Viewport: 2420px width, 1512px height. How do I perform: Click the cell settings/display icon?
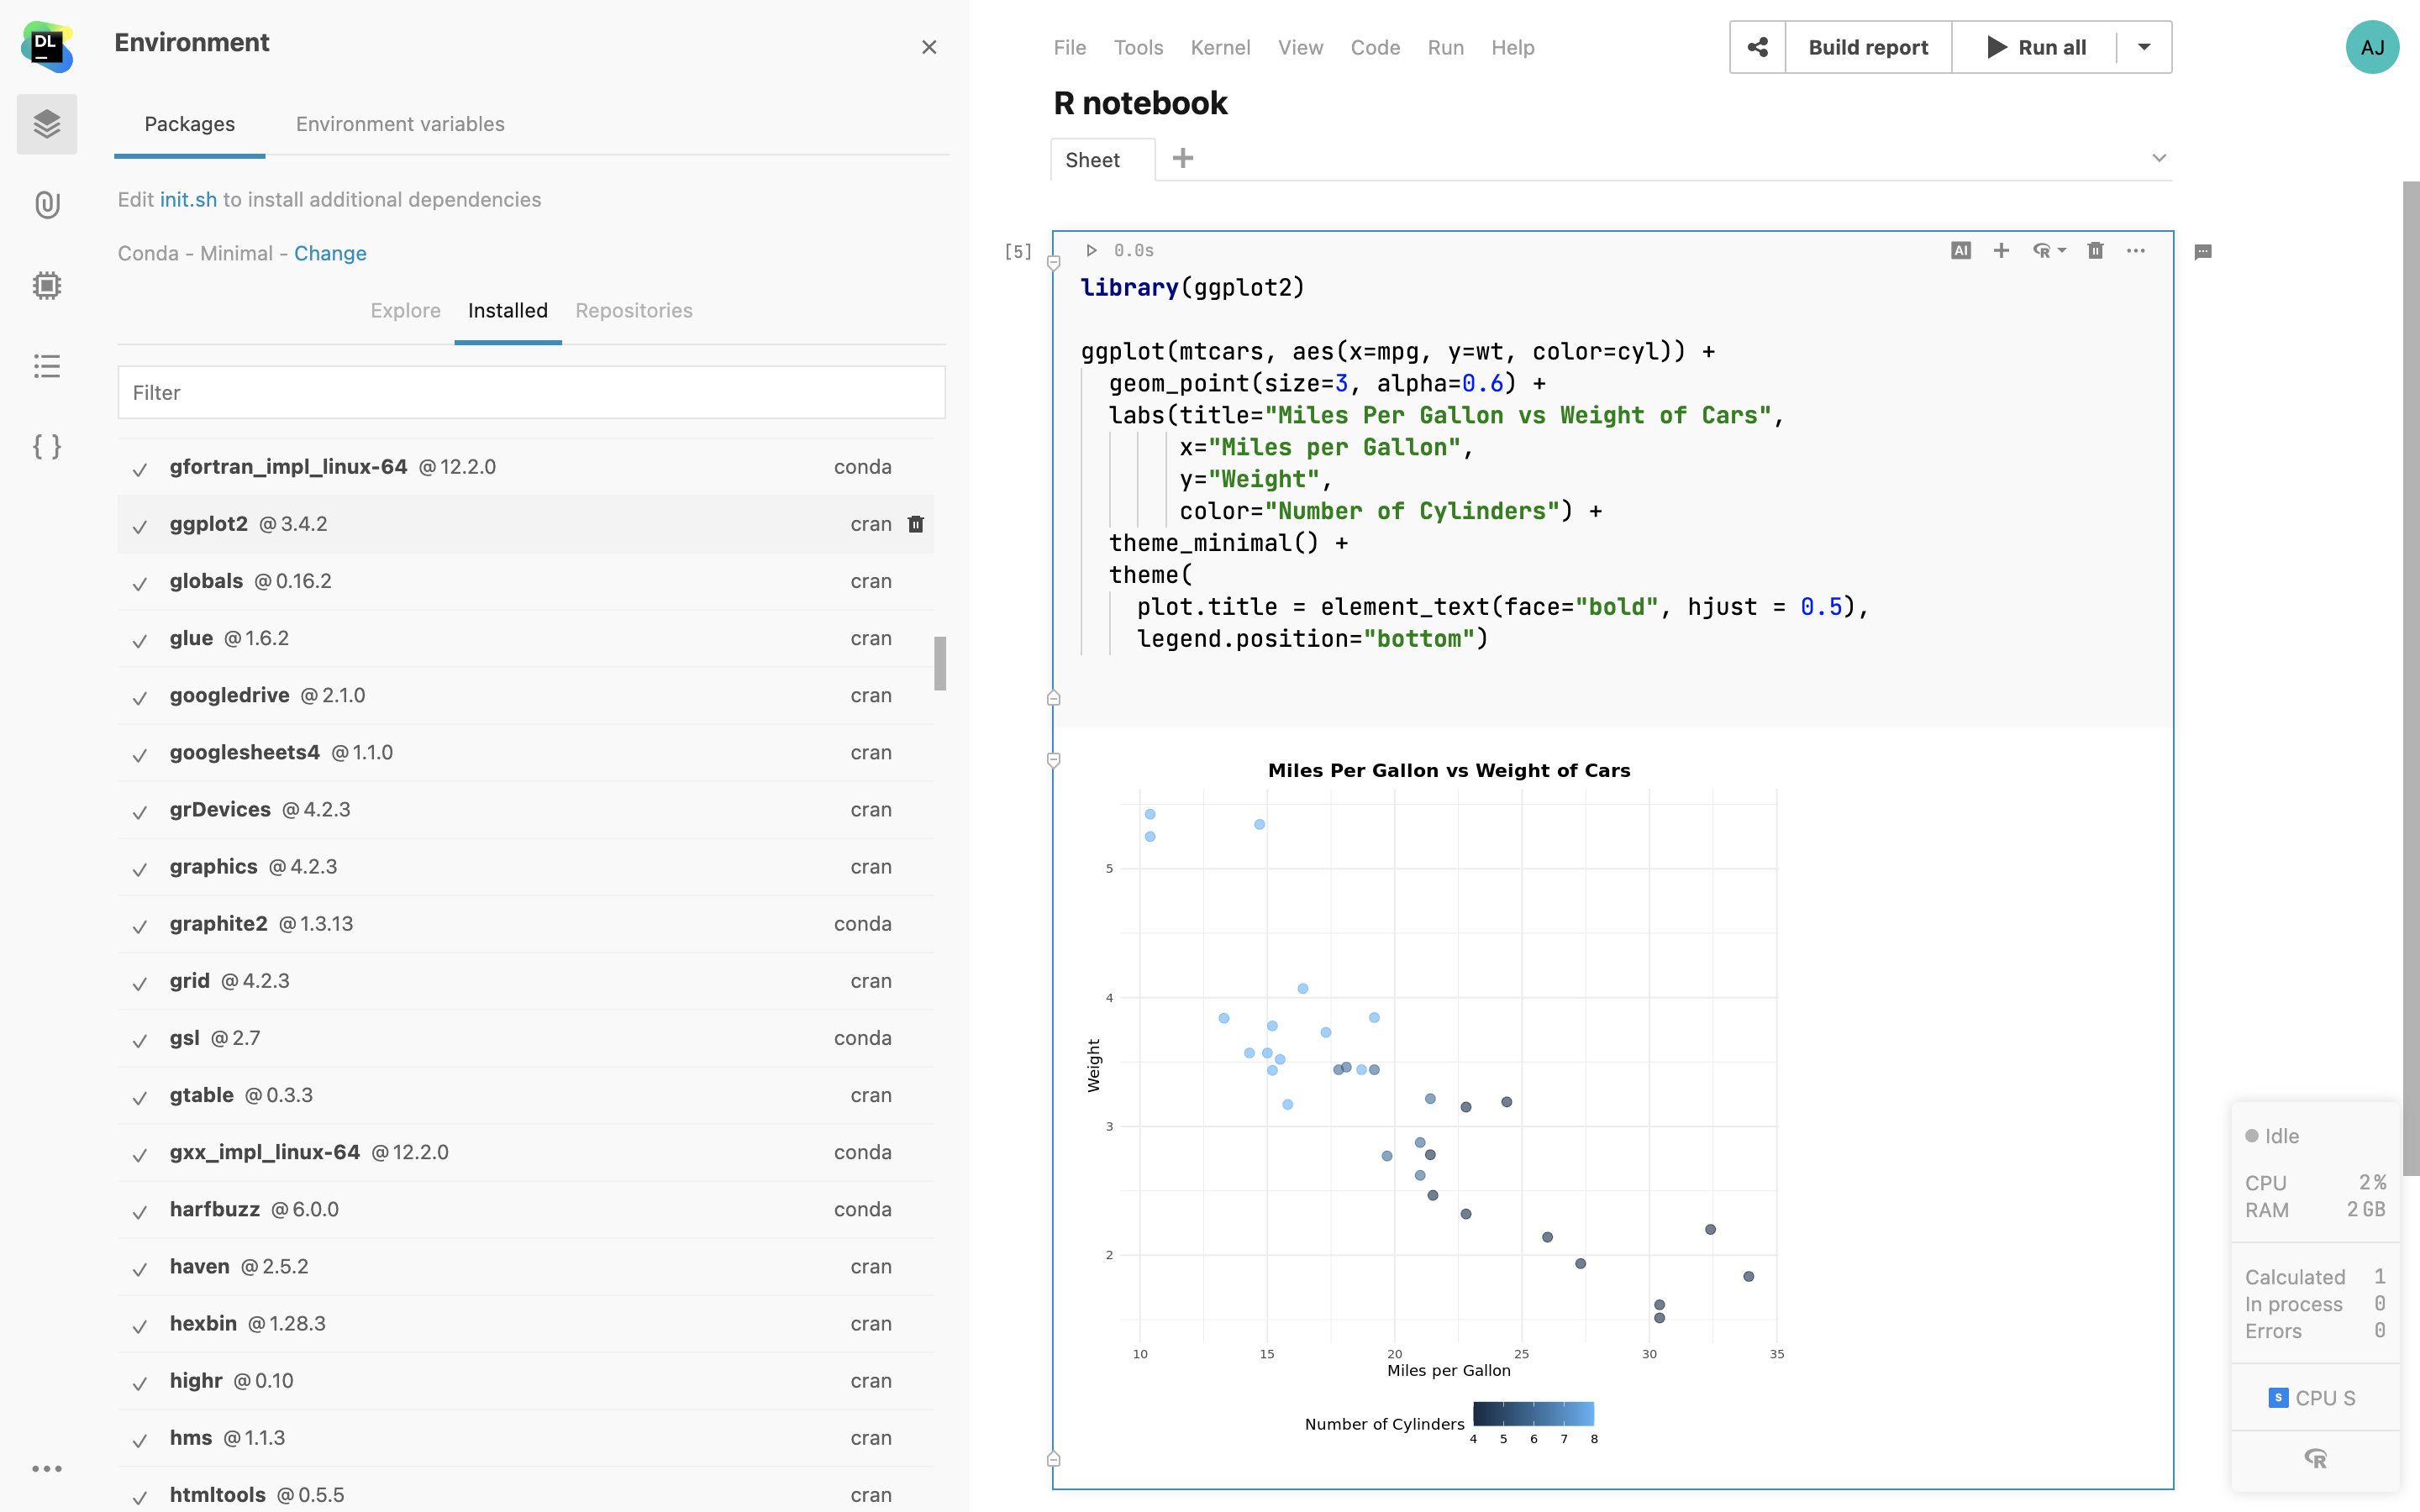[2138, 251]
